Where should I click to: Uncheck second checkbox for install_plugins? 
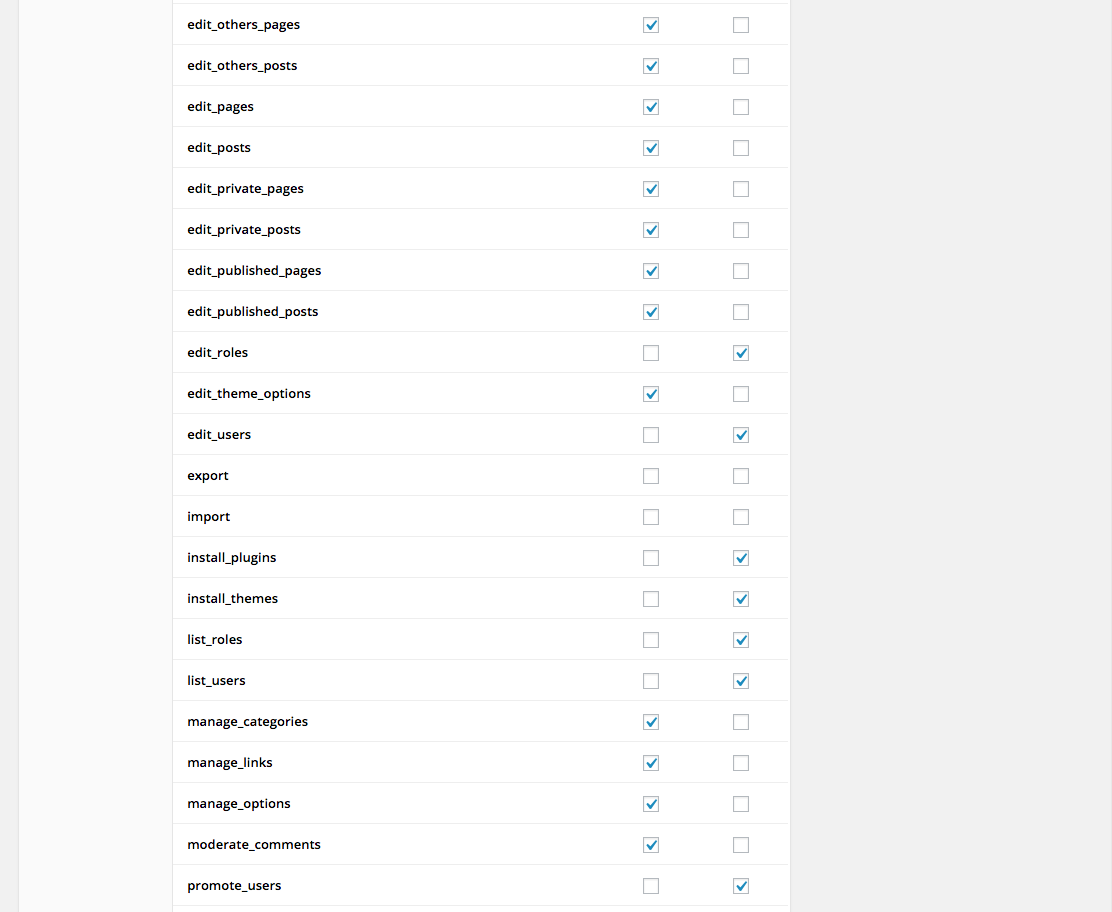740,558
